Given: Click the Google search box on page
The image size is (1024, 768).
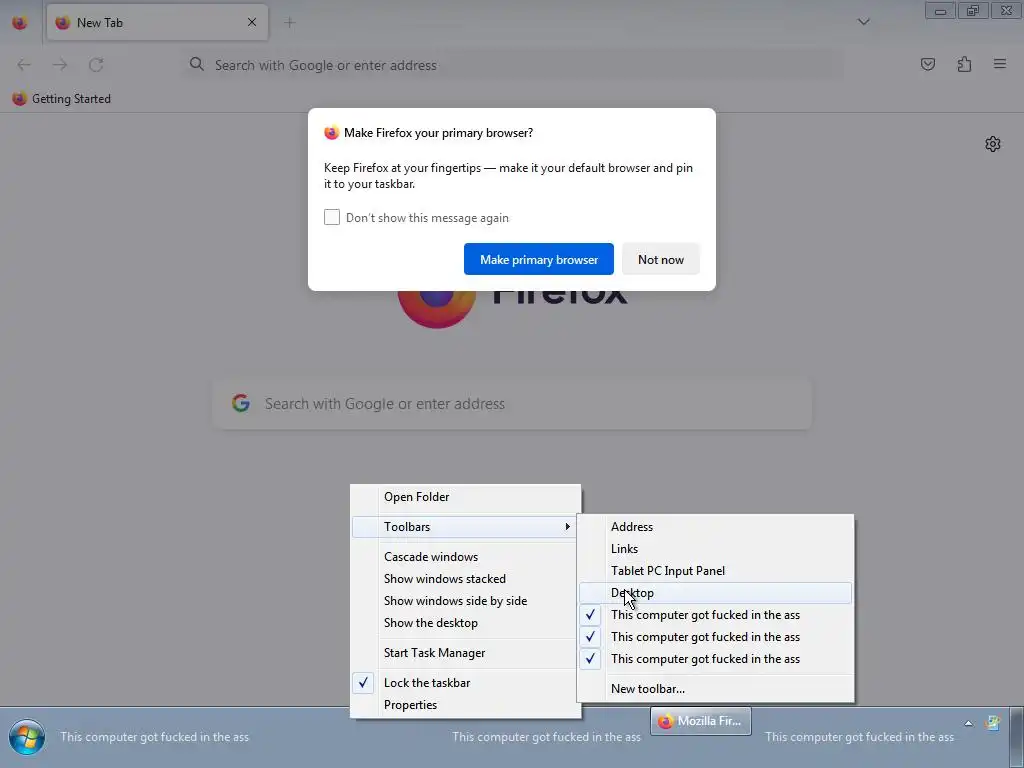Looking at the screenshot, I should click(x=513, y=404).
